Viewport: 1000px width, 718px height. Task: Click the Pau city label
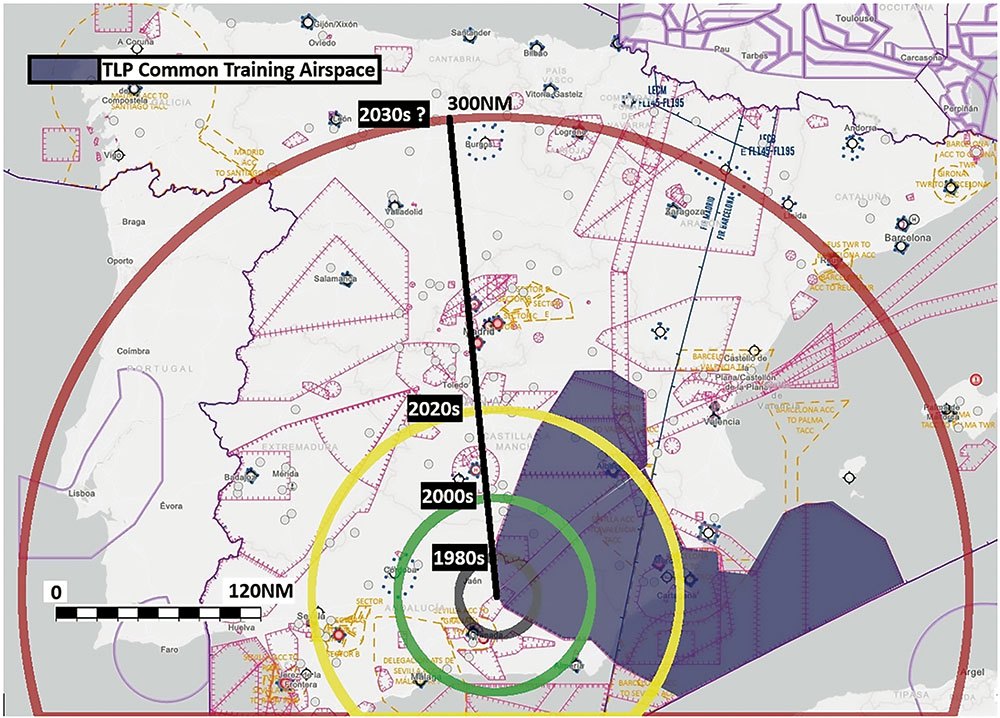pos(721,48)
